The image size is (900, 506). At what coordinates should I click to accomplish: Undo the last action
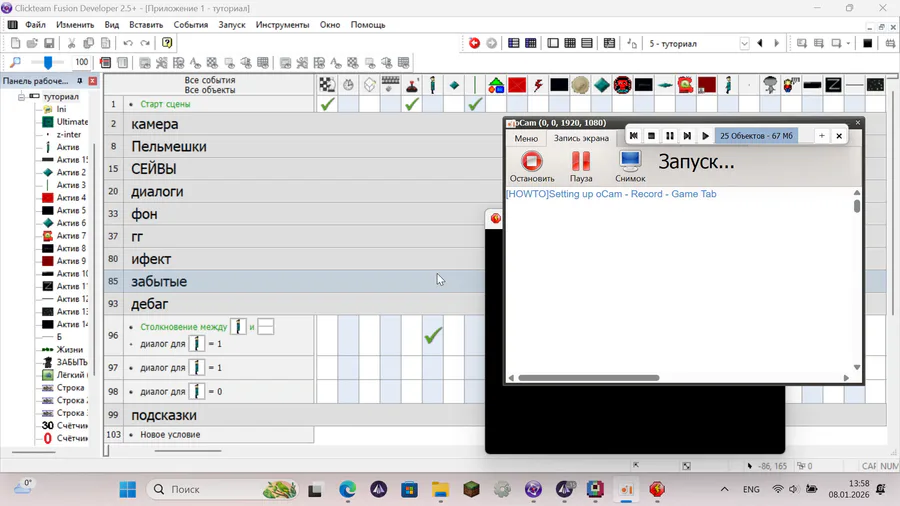128,43
